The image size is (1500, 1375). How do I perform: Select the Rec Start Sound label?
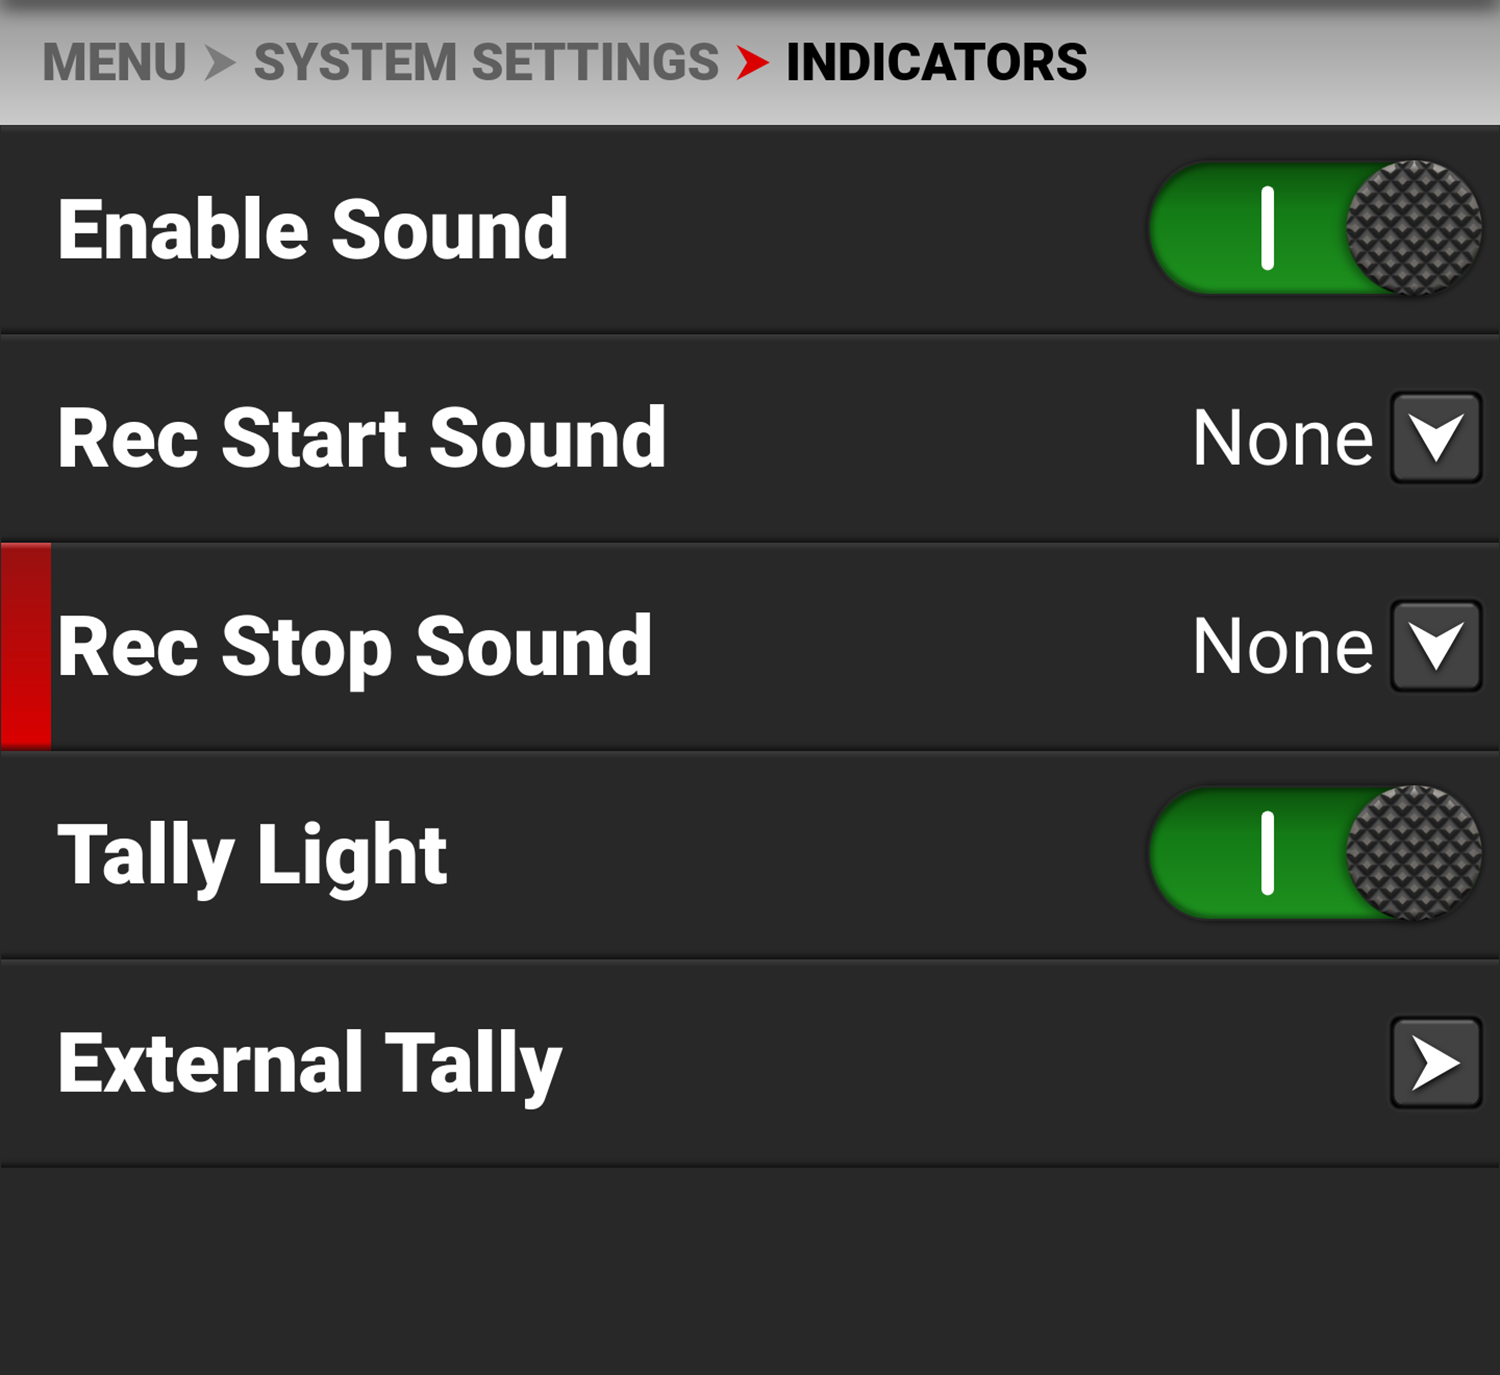point(362,438)
